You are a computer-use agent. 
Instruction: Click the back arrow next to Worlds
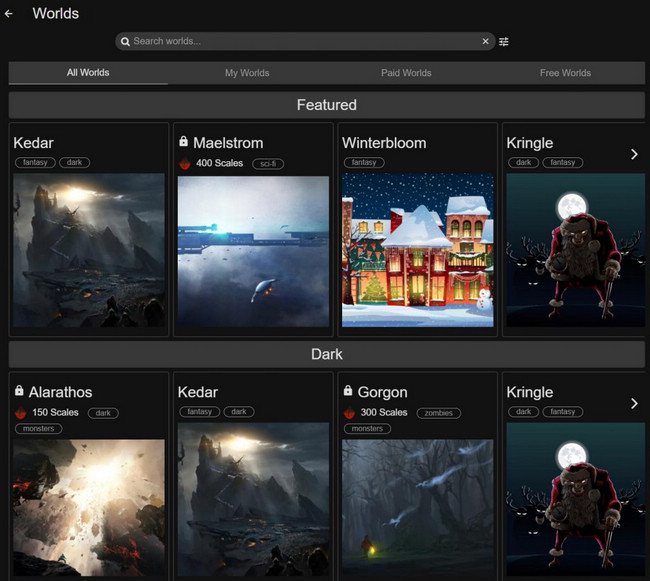pos(9,14)
